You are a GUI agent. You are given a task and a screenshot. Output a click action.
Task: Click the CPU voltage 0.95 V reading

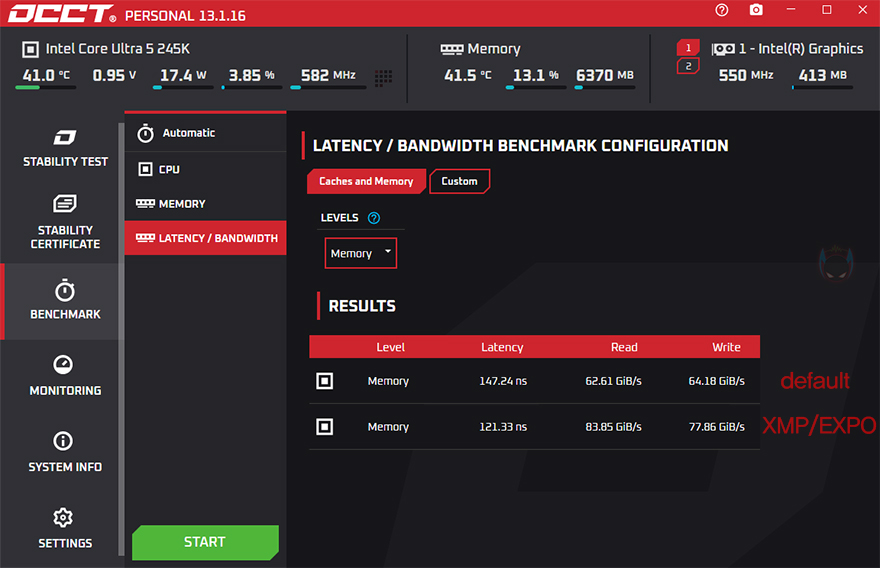click(x=114, y=75)
